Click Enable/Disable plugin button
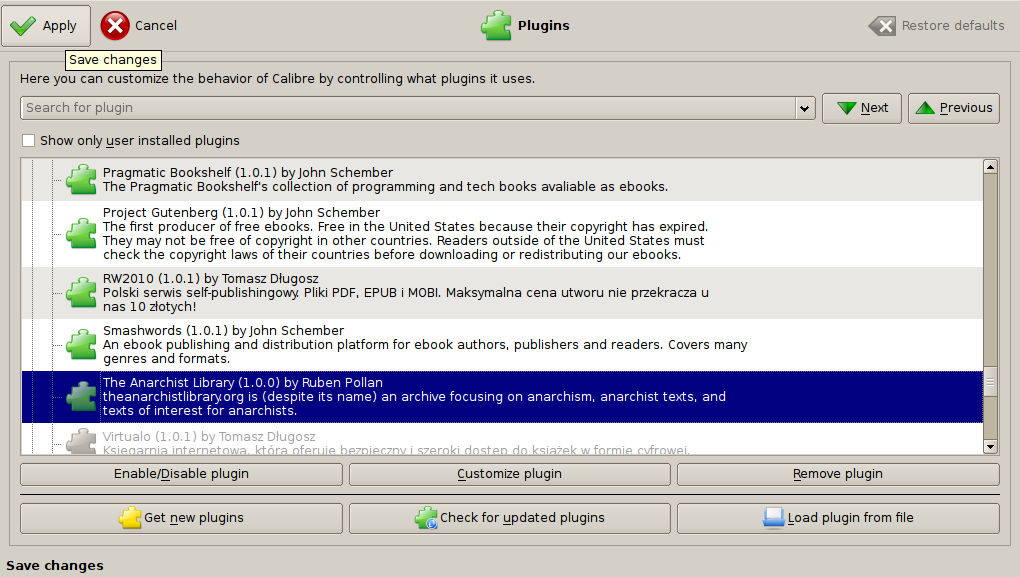The height and width of the screenshot is (577, 1020). [181, 474]
